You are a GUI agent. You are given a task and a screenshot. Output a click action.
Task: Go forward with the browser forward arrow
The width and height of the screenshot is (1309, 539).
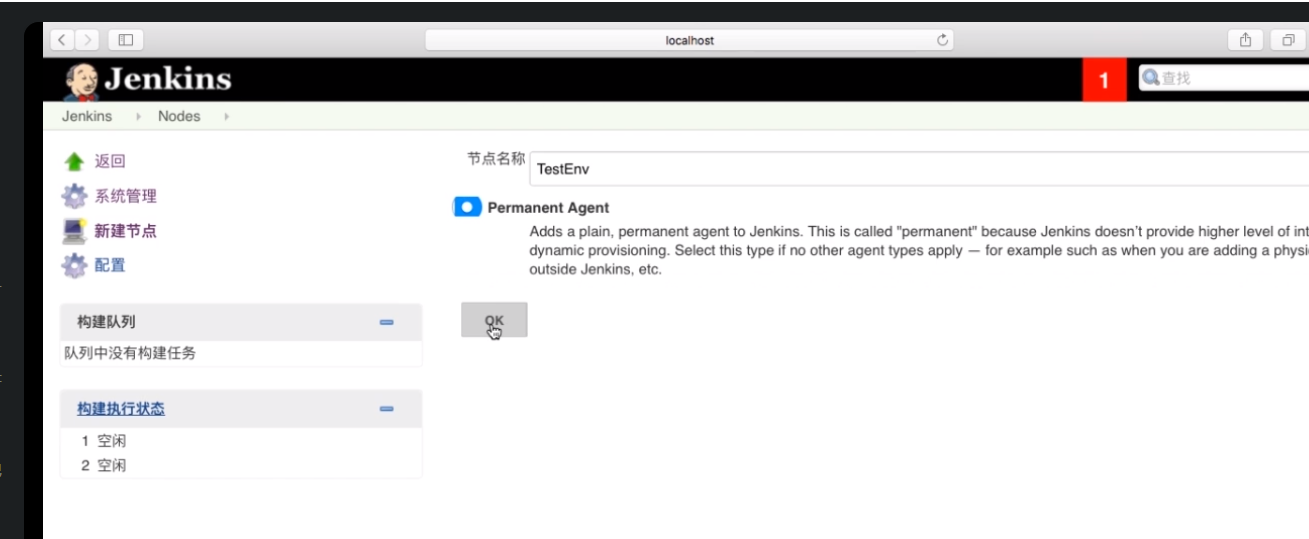tap(86, 40)
